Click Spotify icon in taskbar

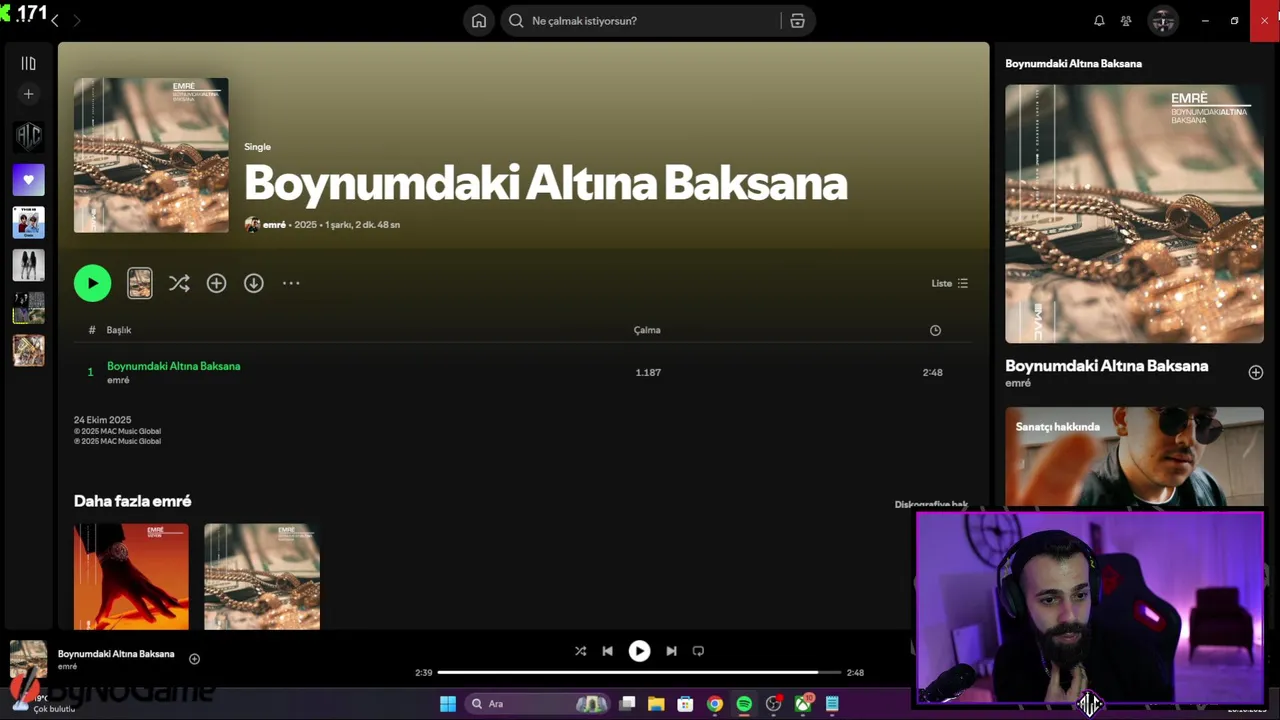coord(744,704)
